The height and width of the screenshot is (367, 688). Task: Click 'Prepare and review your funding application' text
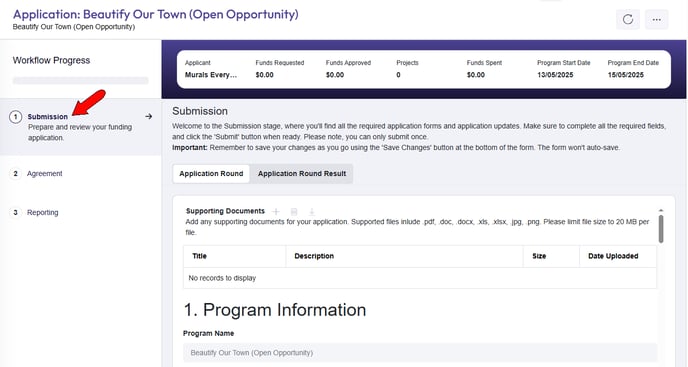(80, 132)
